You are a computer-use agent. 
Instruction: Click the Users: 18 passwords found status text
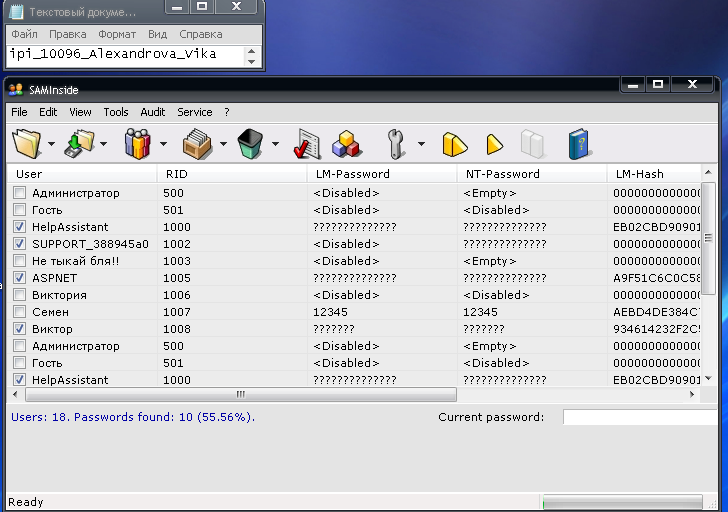point(133,417)
